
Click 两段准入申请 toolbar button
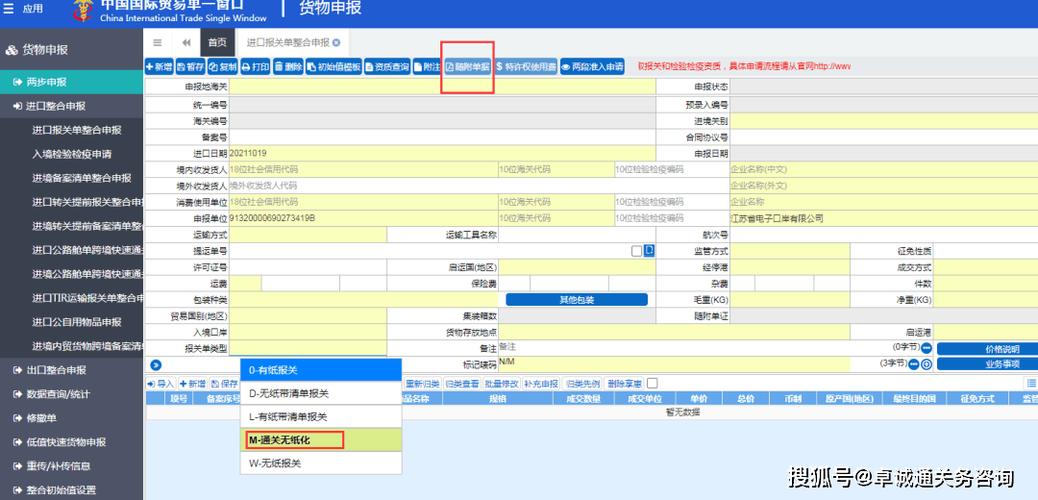592,67
